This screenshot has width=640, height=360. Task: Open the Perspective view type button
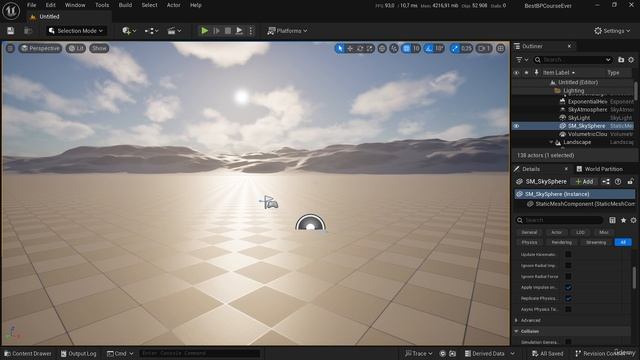40,48
